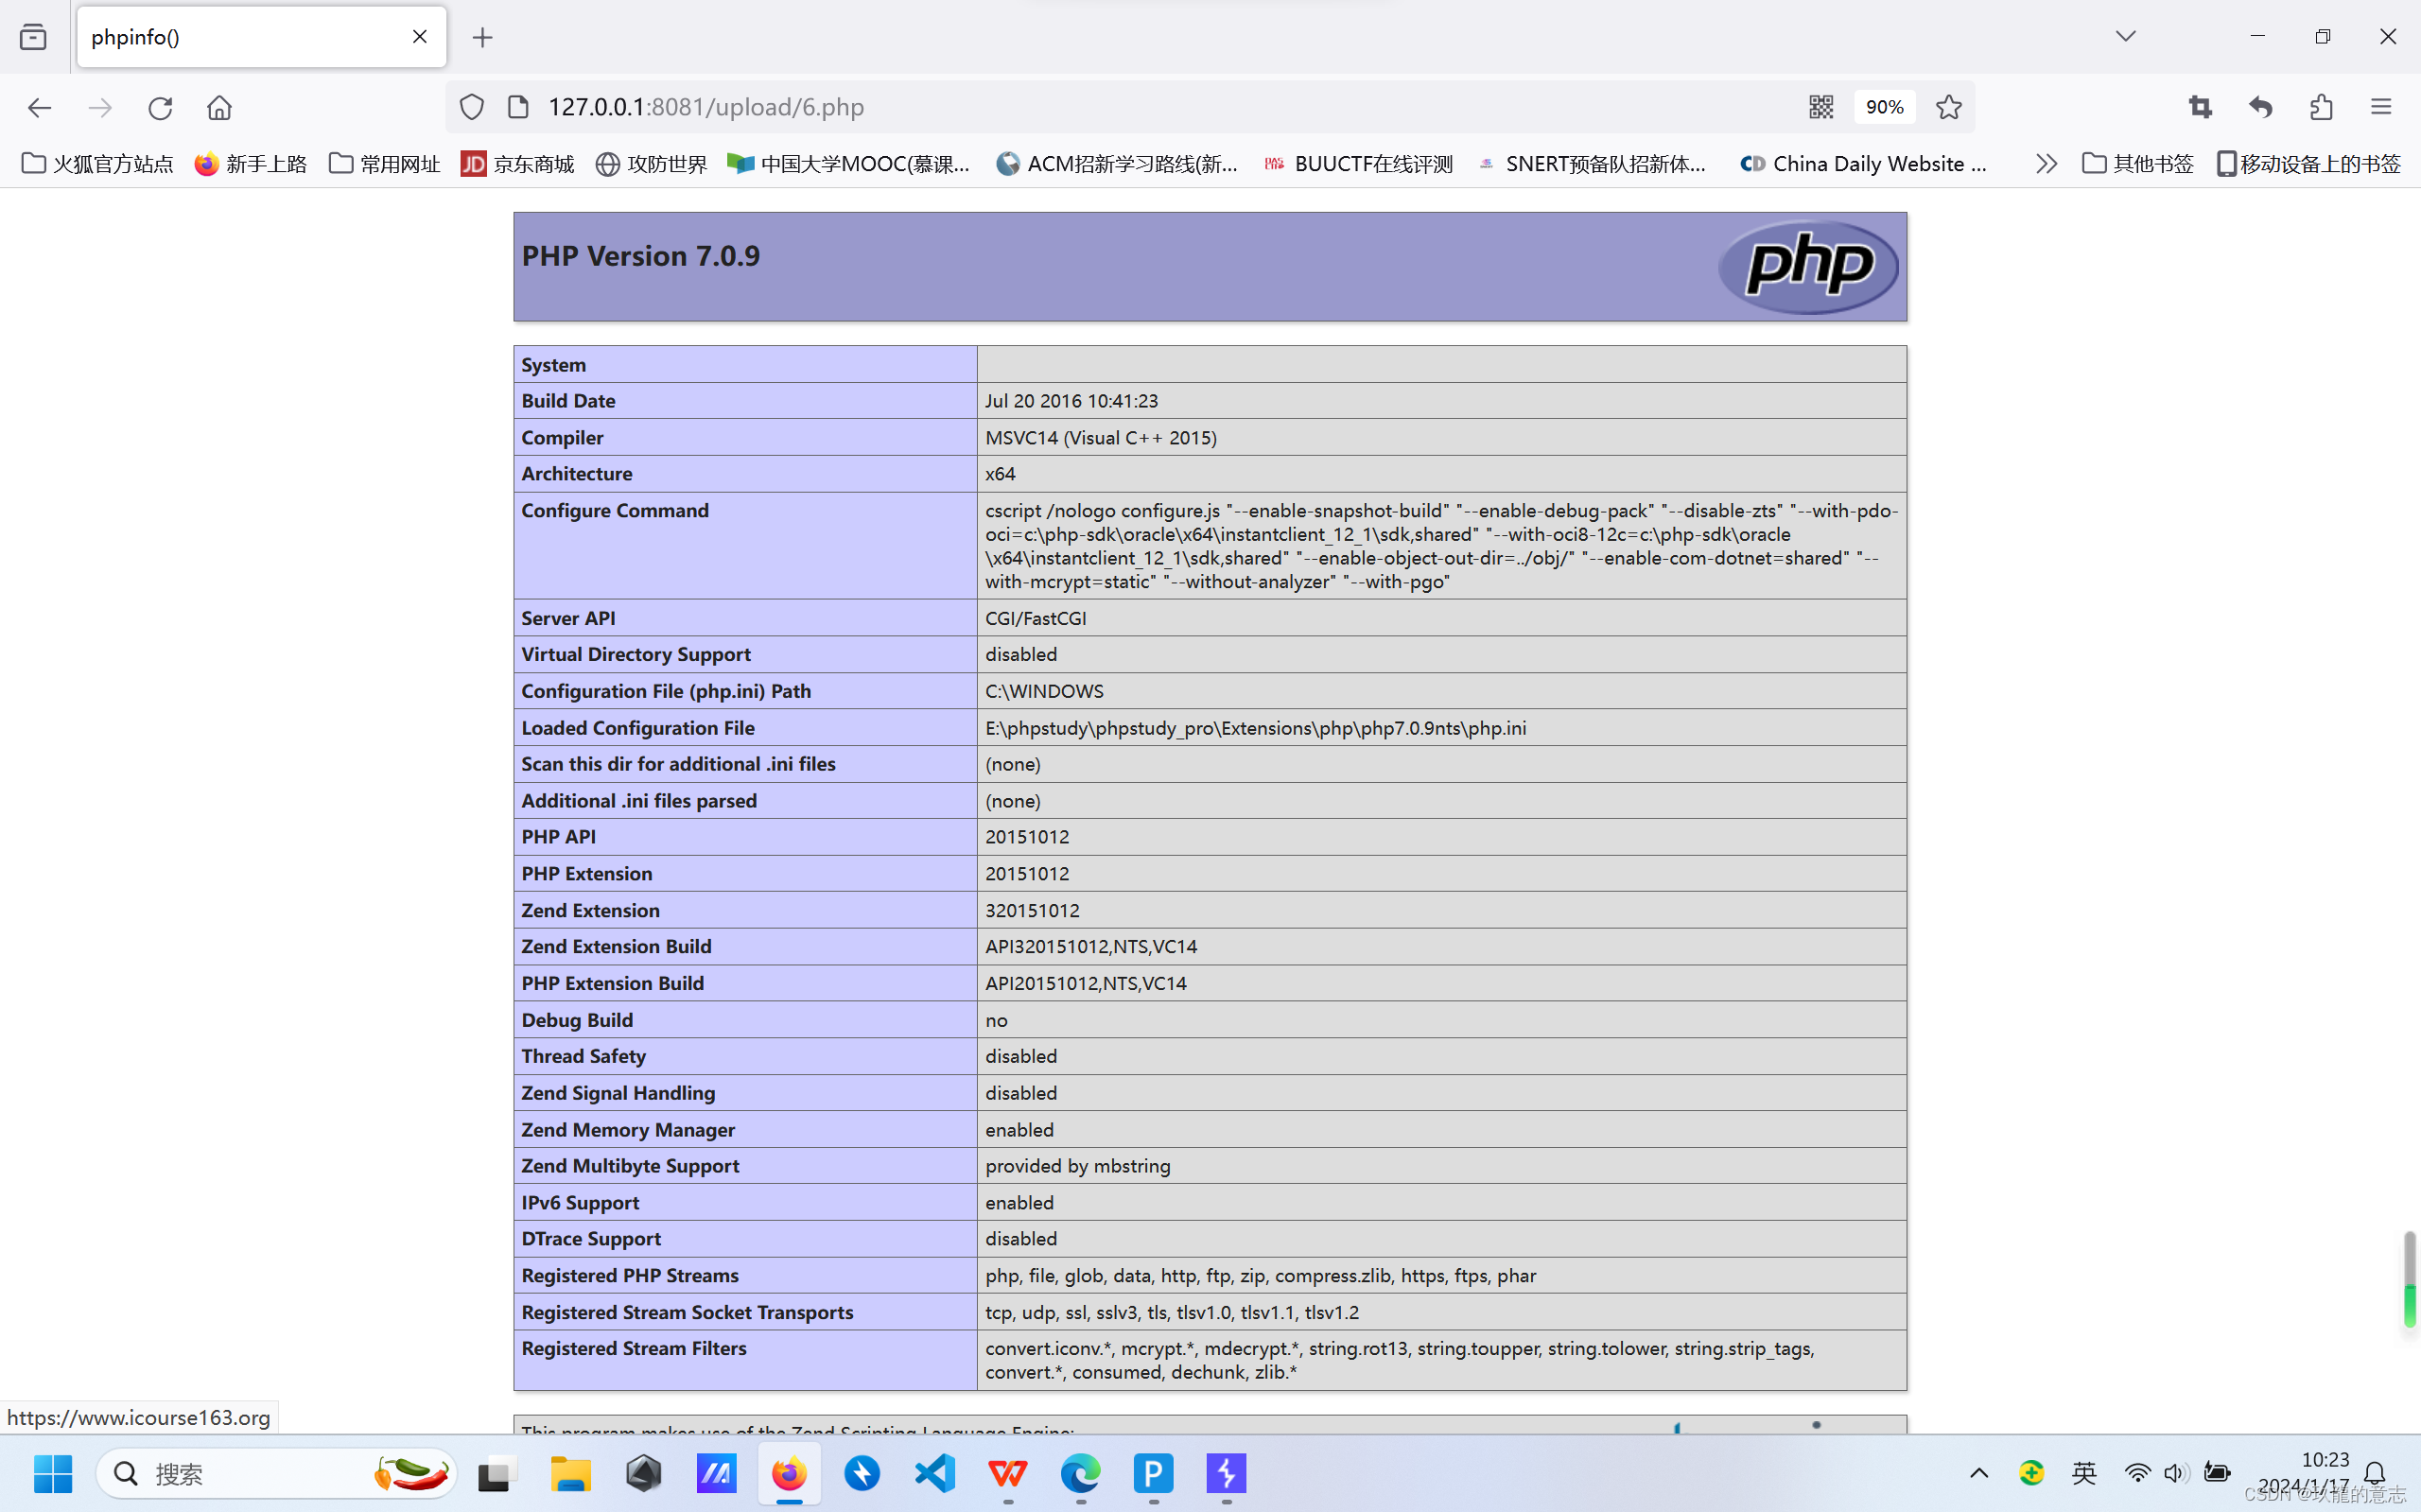Open 常用网址 bookmark folder

(x=385, y=164)
